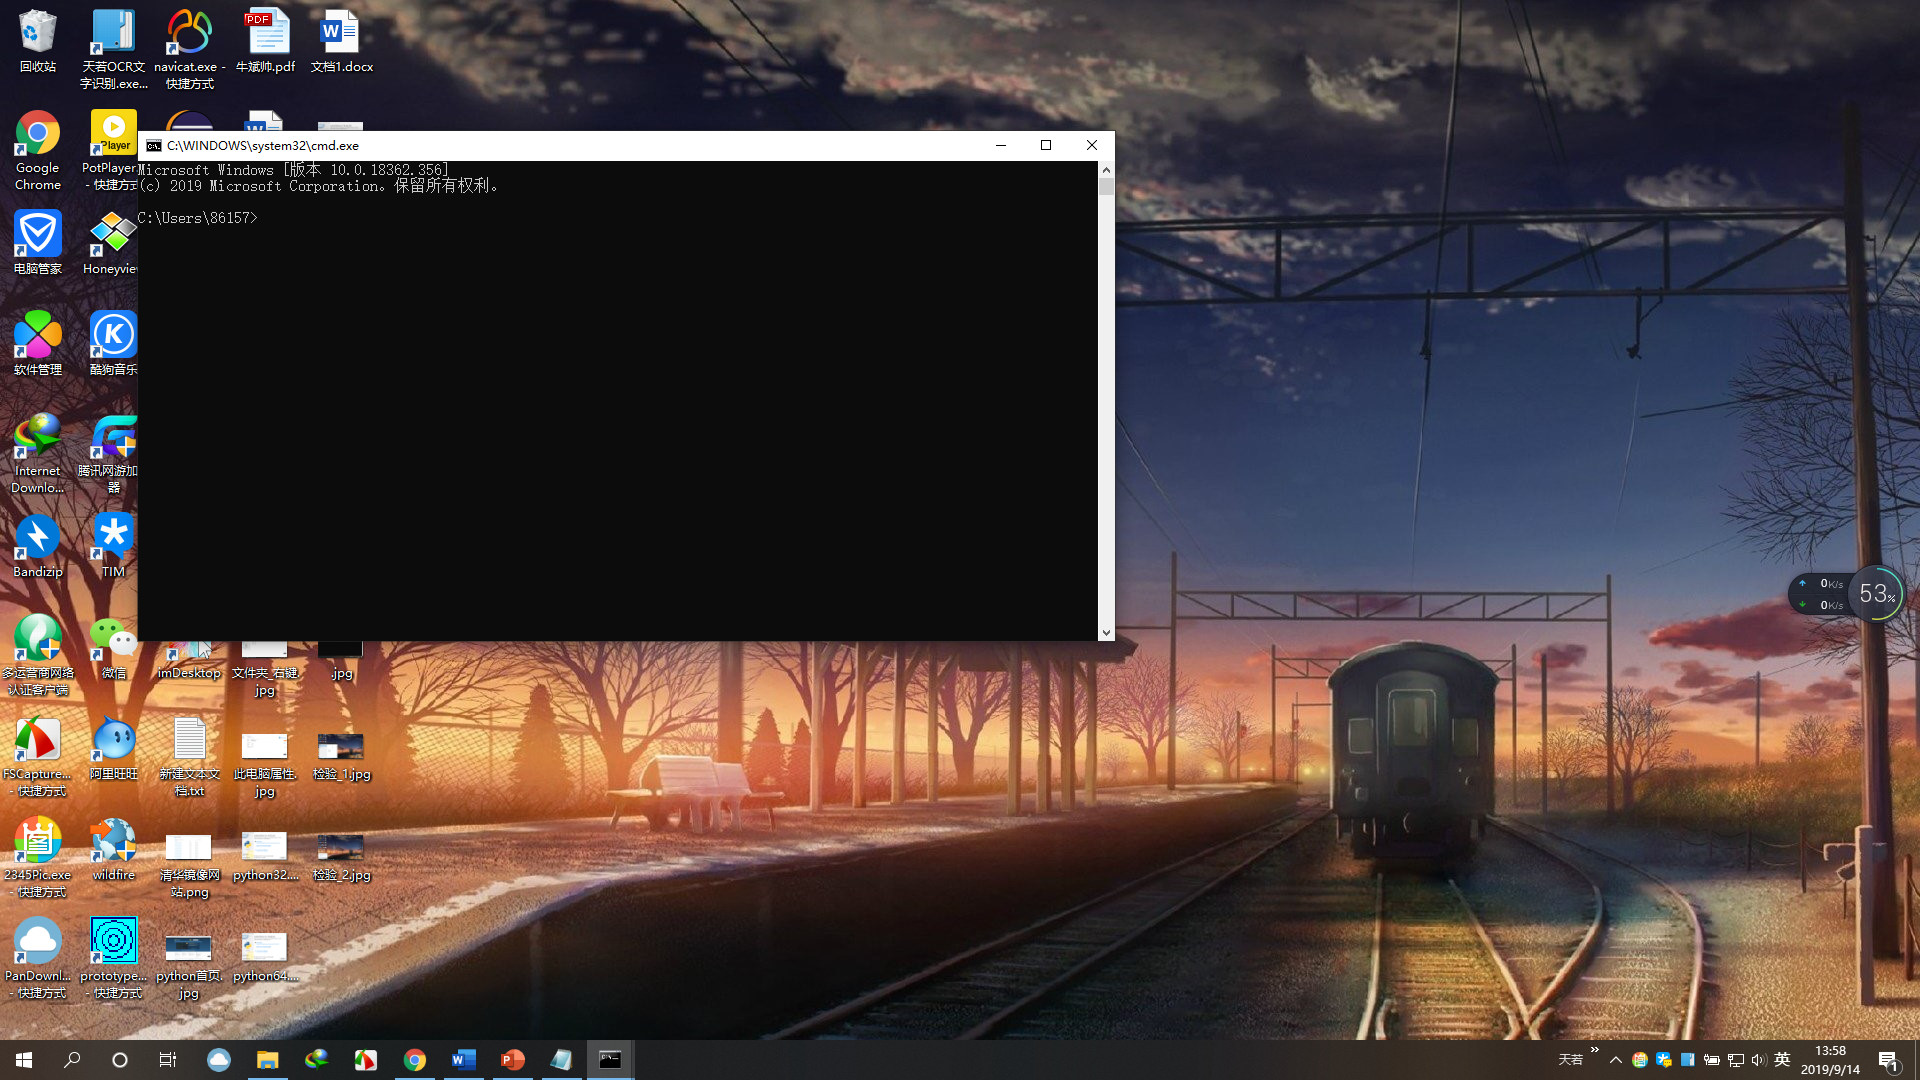Open File Explorer from taskbar

click(267, 1060)
